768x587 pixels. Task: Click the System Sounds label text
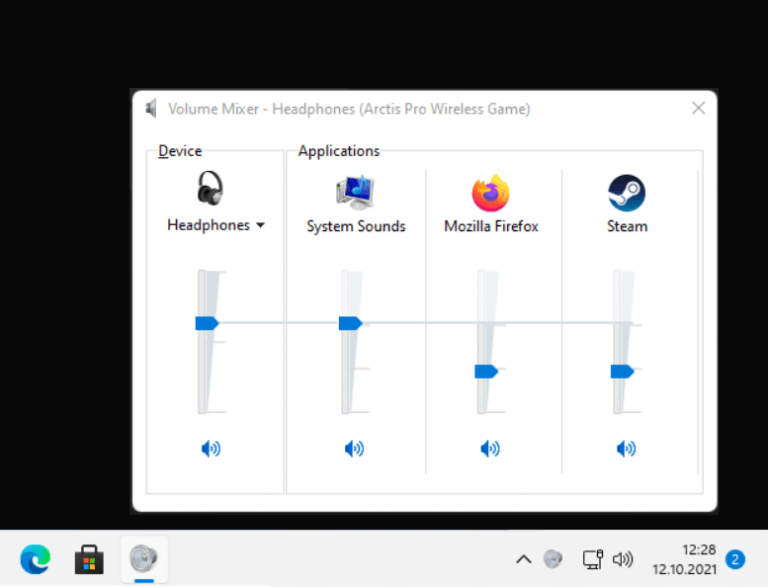tap(356, 226)
